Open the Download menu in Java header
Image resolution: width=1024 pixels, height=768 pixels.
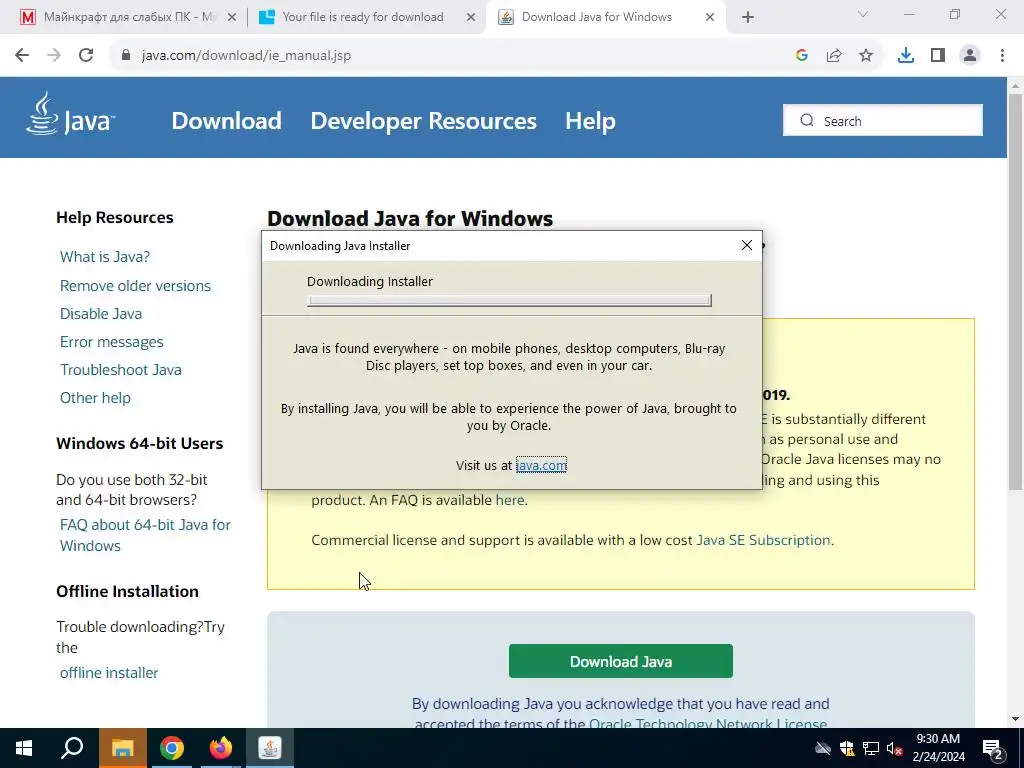(227, 121)
